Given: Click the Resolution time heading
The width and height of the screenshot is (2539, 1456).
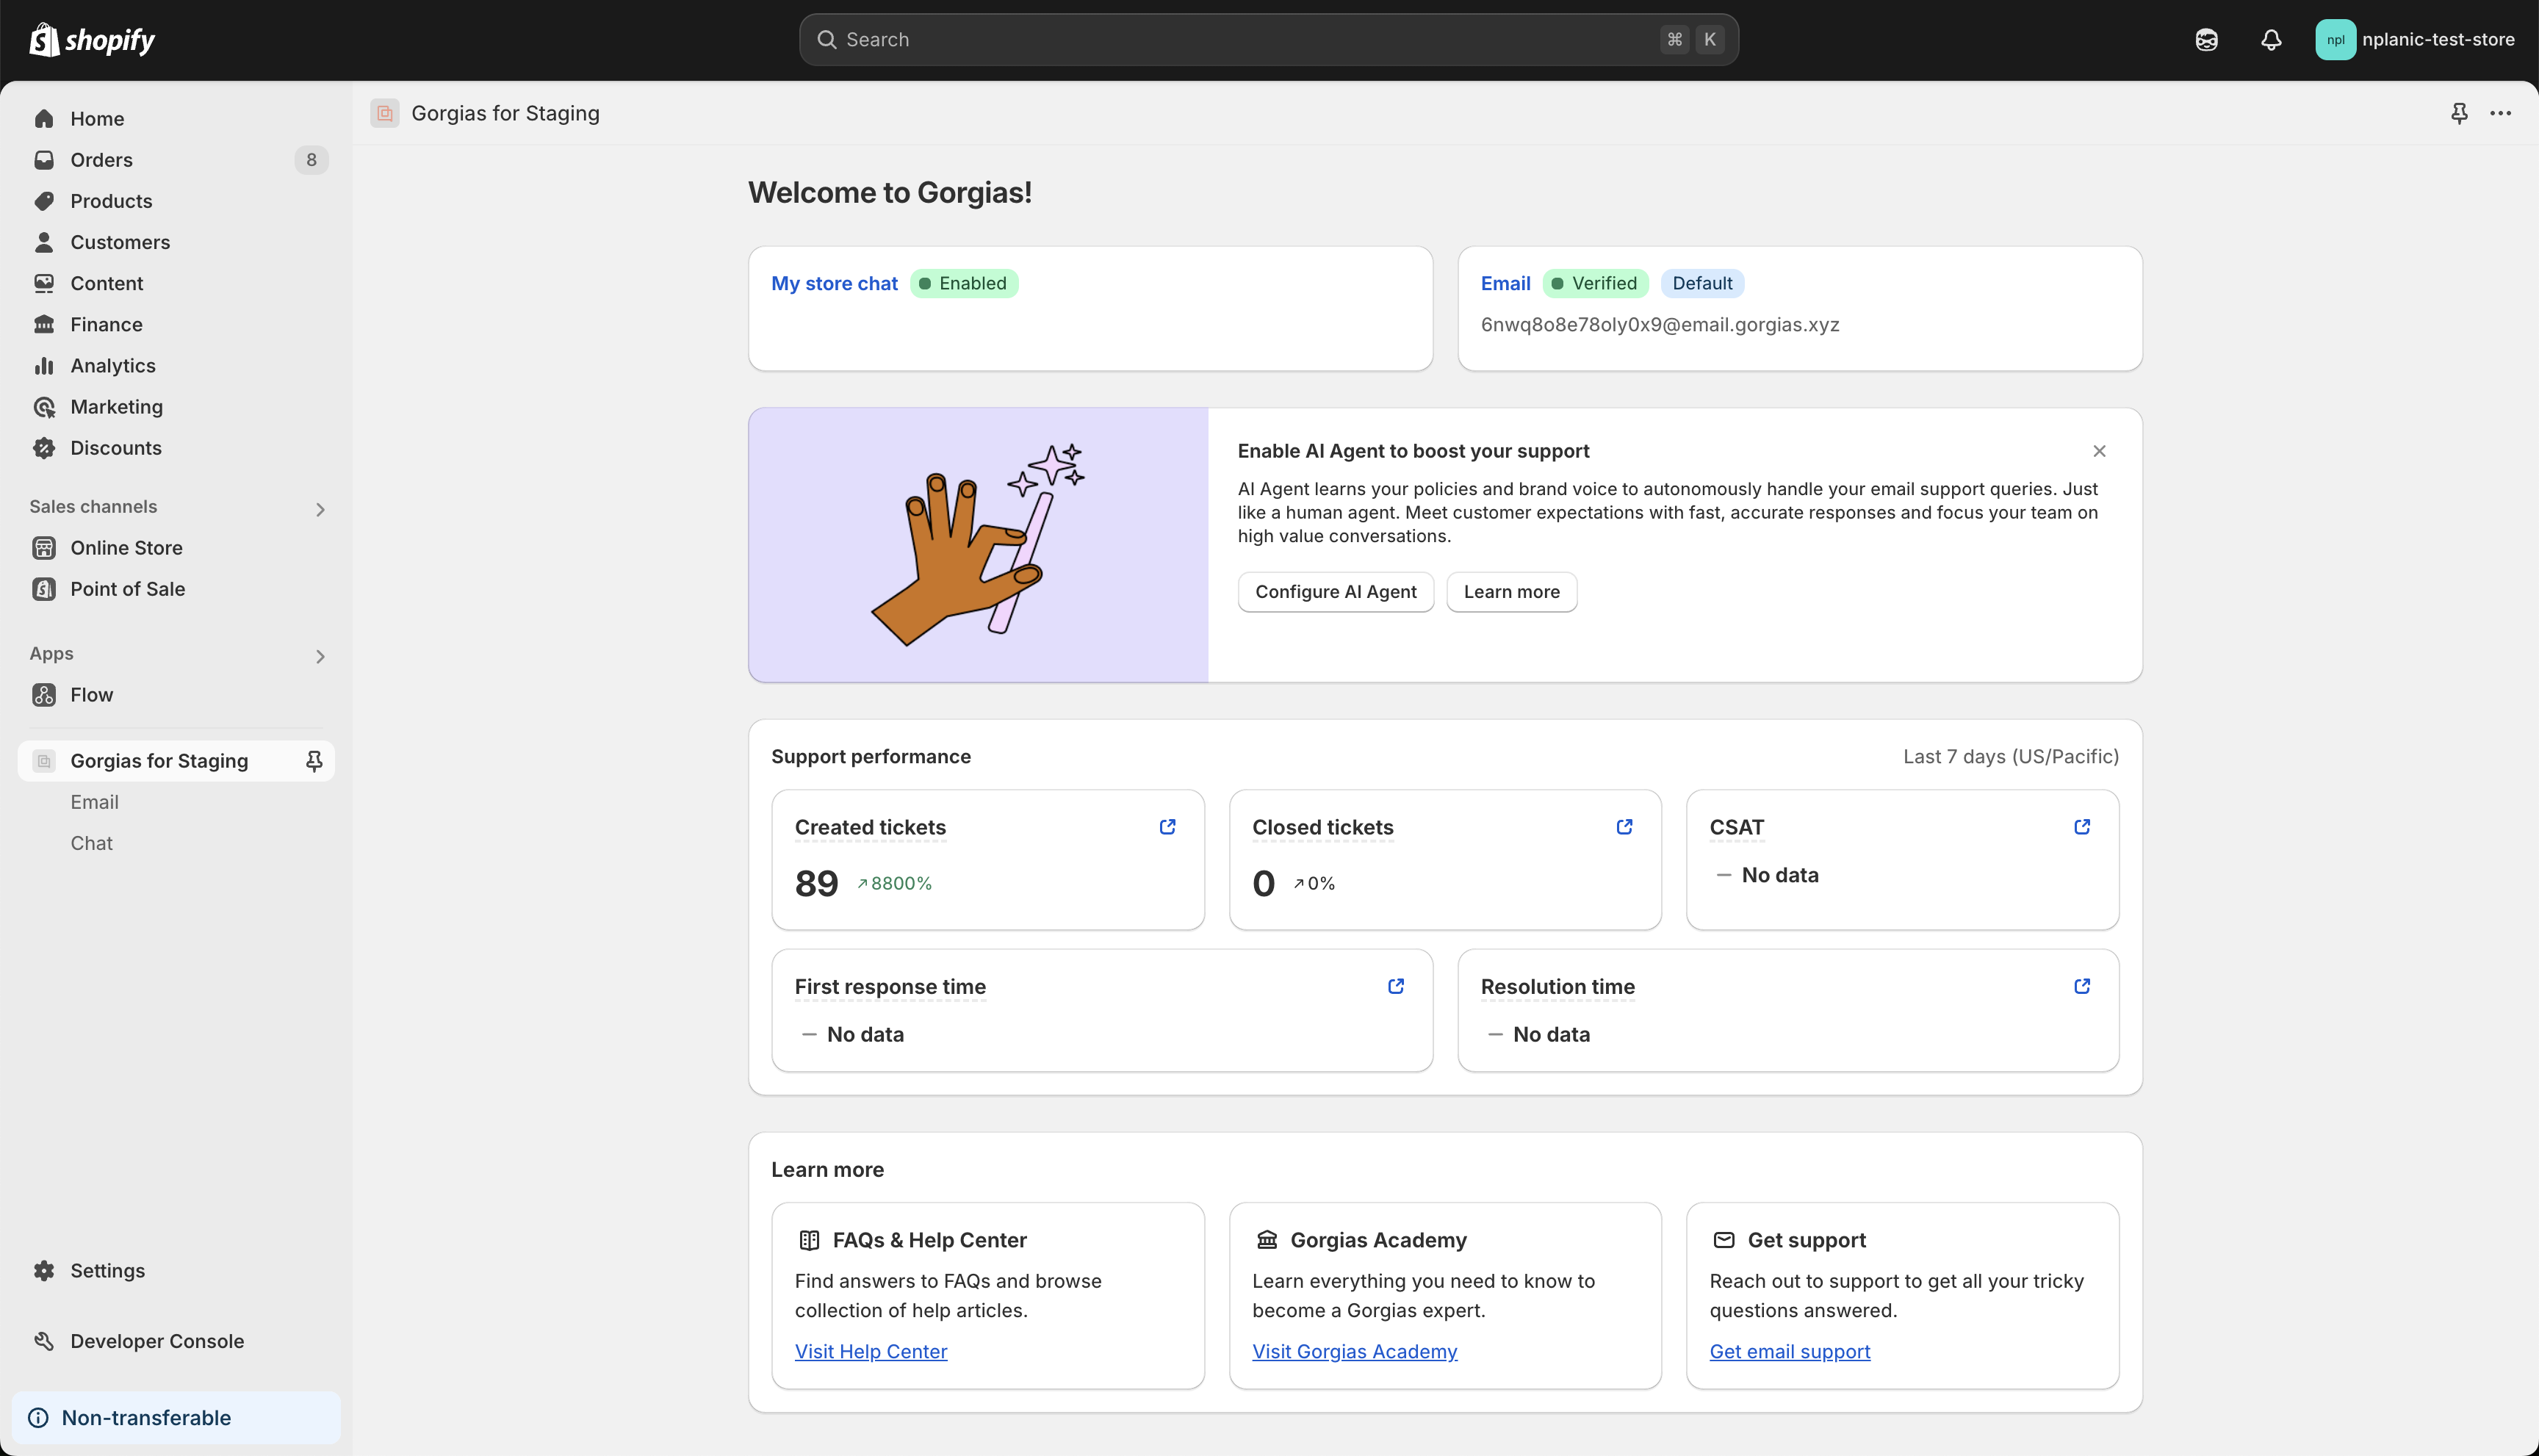Looking at the screenshot, I should tap(1558, 987).
